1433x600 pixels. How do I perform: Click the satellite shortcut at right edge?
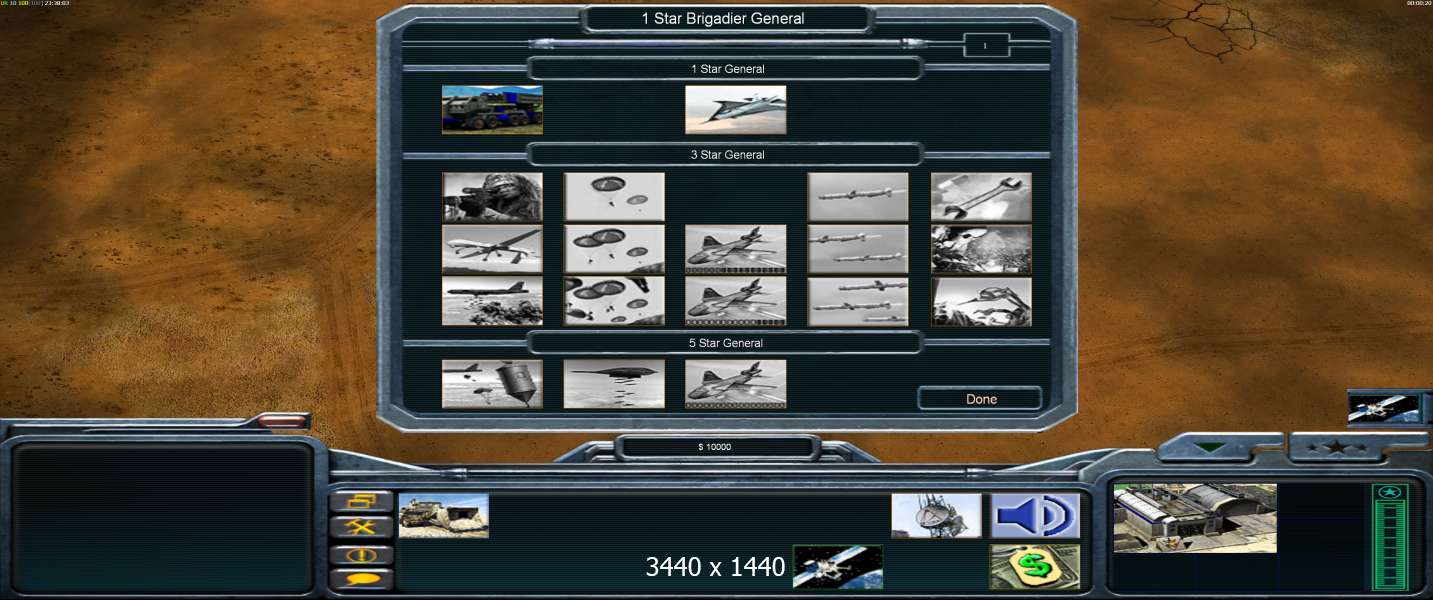pos(1384,408)
